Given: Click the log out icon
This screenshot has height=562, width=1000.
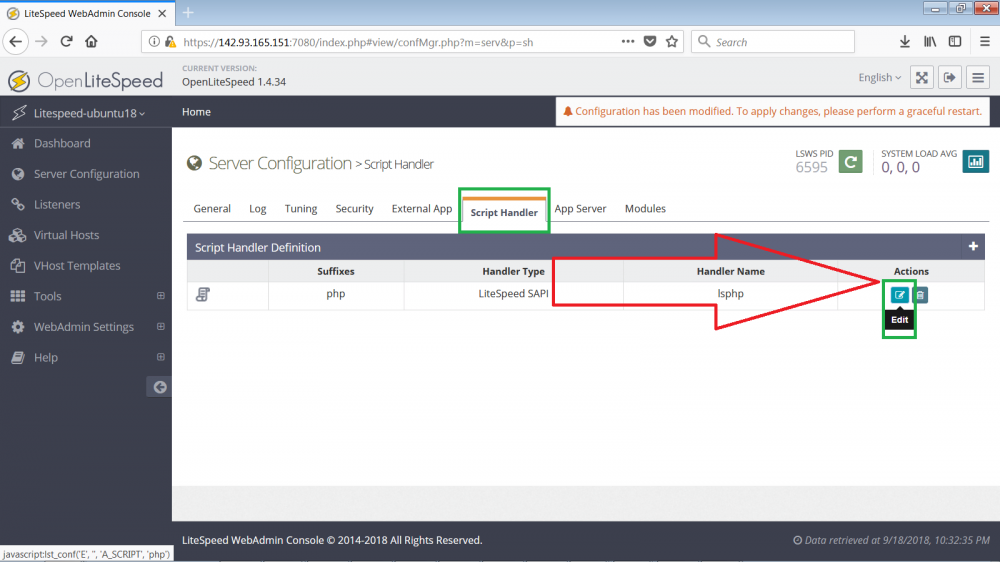Looking at the screenshot, I should coord(950,78).
